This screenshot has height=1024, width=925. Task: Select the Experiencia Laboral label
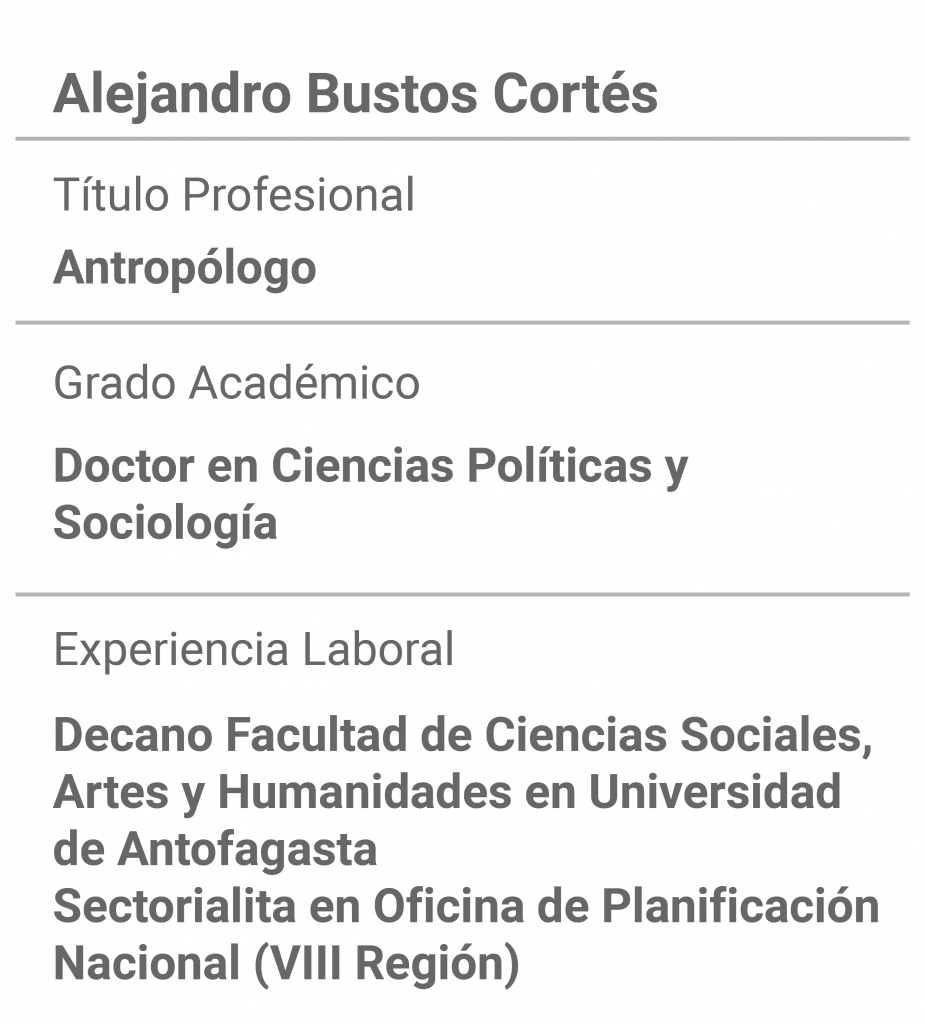tap(253, 650)
